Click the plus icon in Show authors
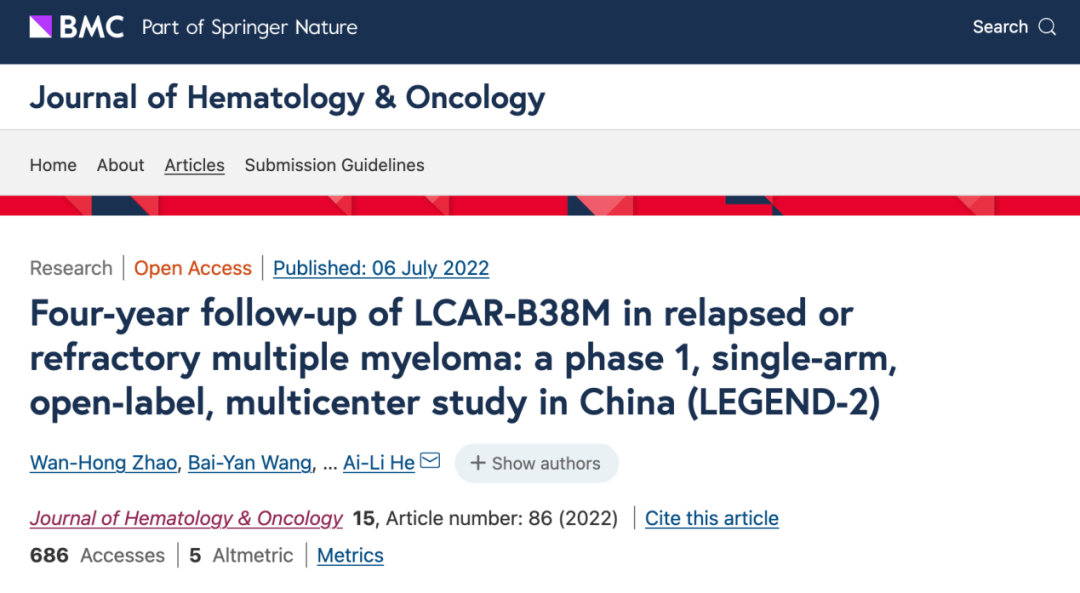Image resolution: width=1080 pixels, height=593 pixels. tap(478, 463)
